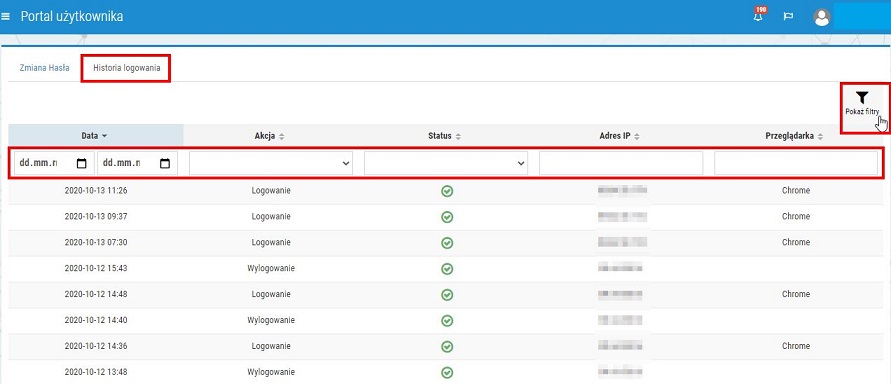Expand the Akcja filter dropdown
Screen dimensions: 891x384
(x=270, y=163)
